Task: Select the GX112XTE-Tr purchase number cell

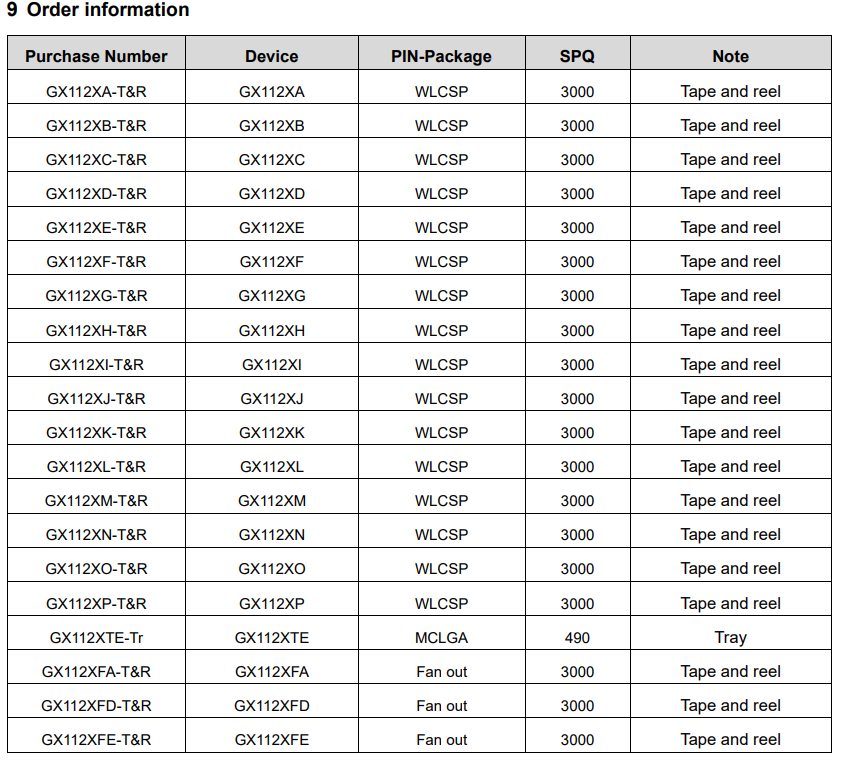Action: pyautogui.click(x=96, y=637)
